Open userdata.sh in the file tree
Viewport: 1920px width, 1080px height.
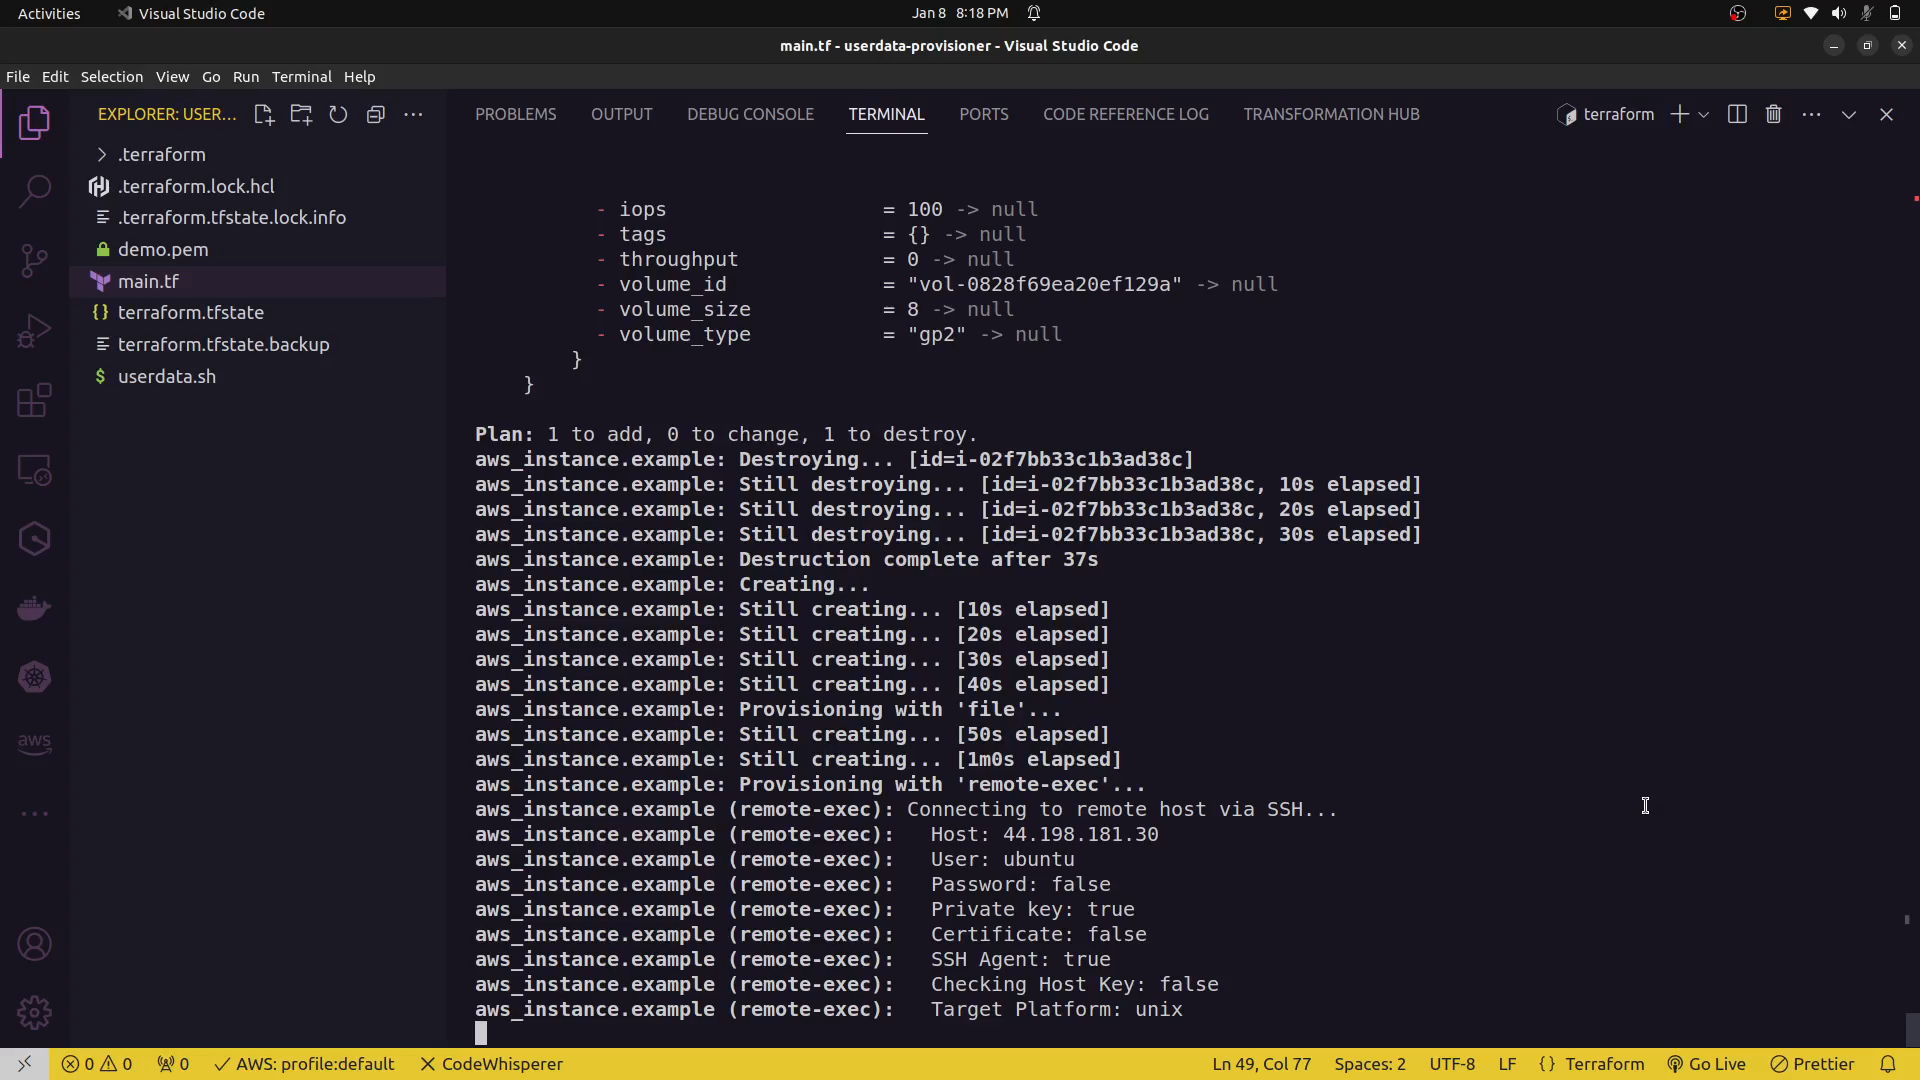click(x=166, y=376)
